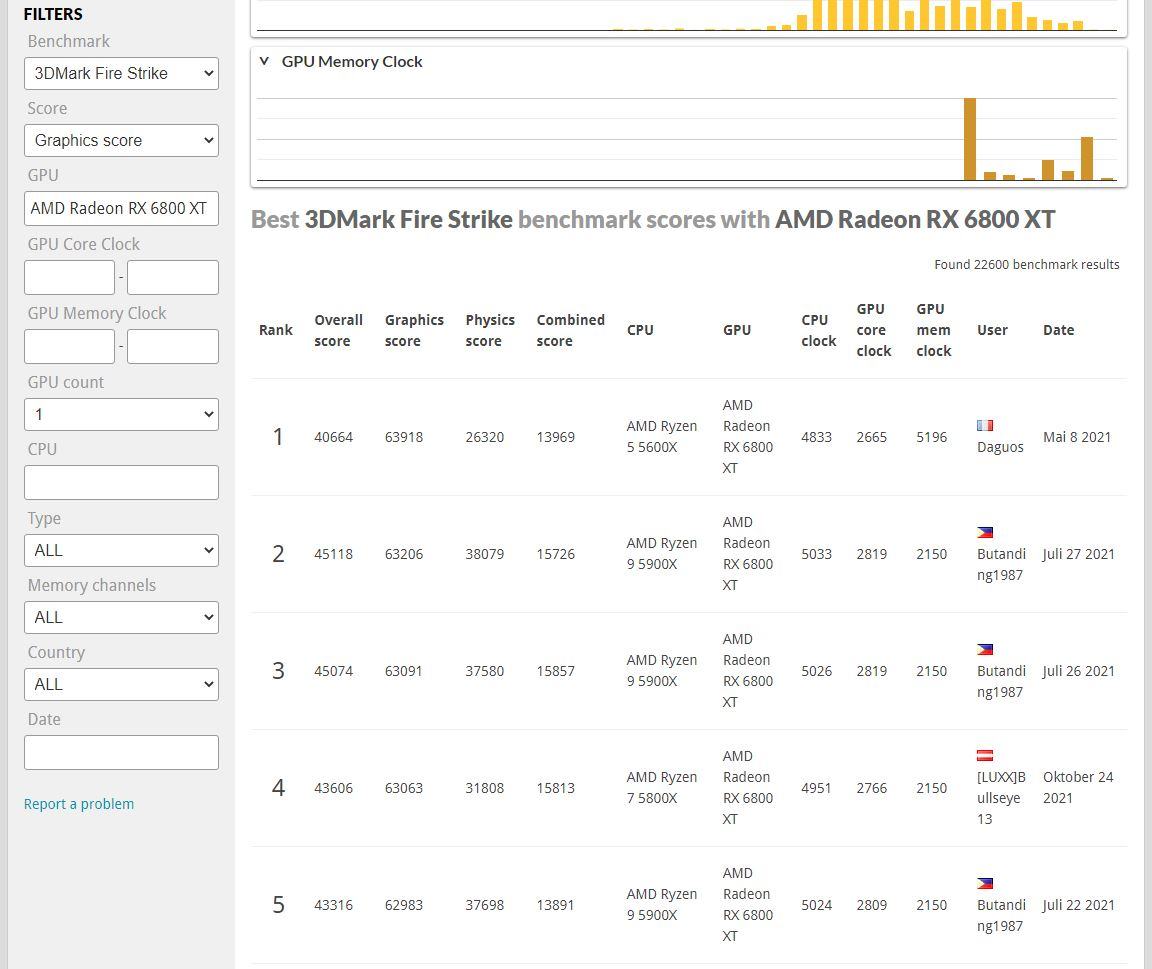Click user [LUXX]Bullseye13
This screenshot has width=1152, height=969.
[x=1001, y=798]
